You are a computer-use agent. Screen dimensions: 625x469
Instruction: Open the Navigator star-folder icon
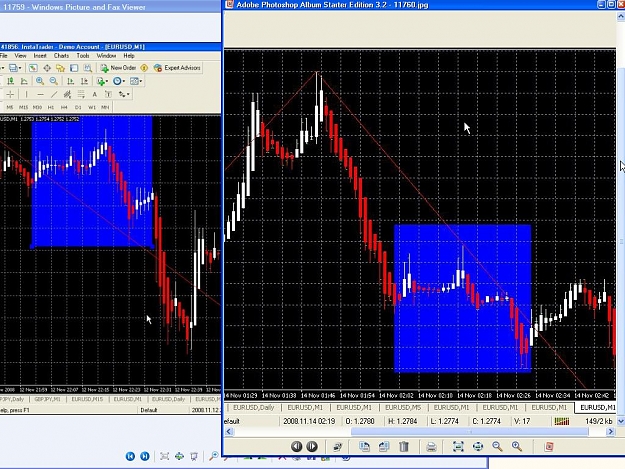61,68
